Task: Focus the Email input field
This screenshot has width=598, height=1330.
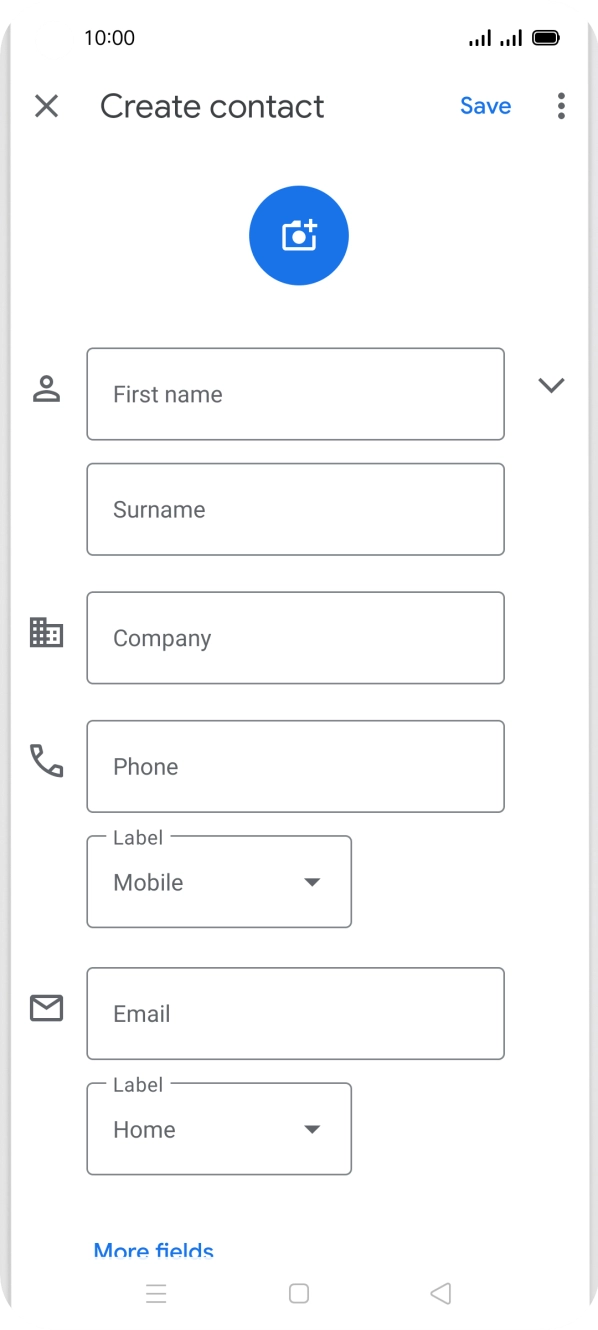Action: (x=295, y=1013)
